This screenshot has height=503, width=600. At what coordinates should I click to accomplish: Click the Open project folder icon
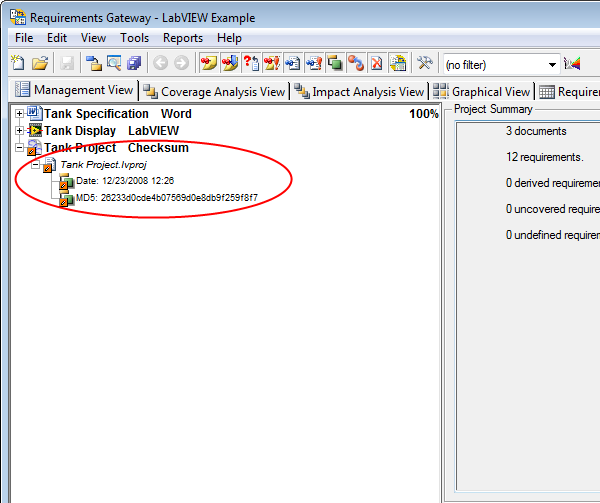39,63
